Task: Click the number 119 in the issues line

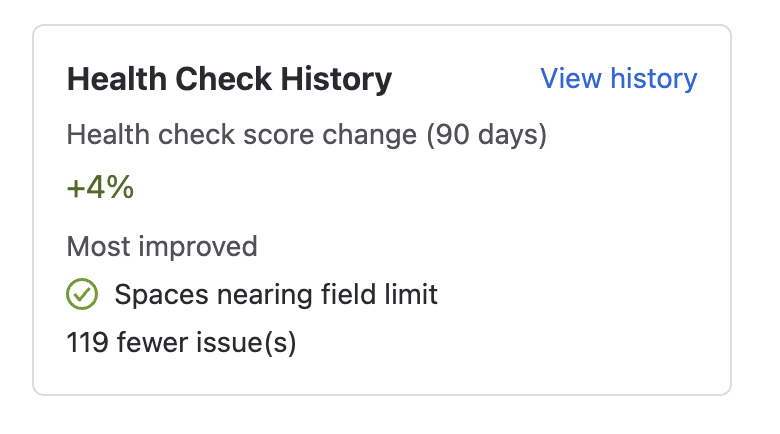Action: 88,343
